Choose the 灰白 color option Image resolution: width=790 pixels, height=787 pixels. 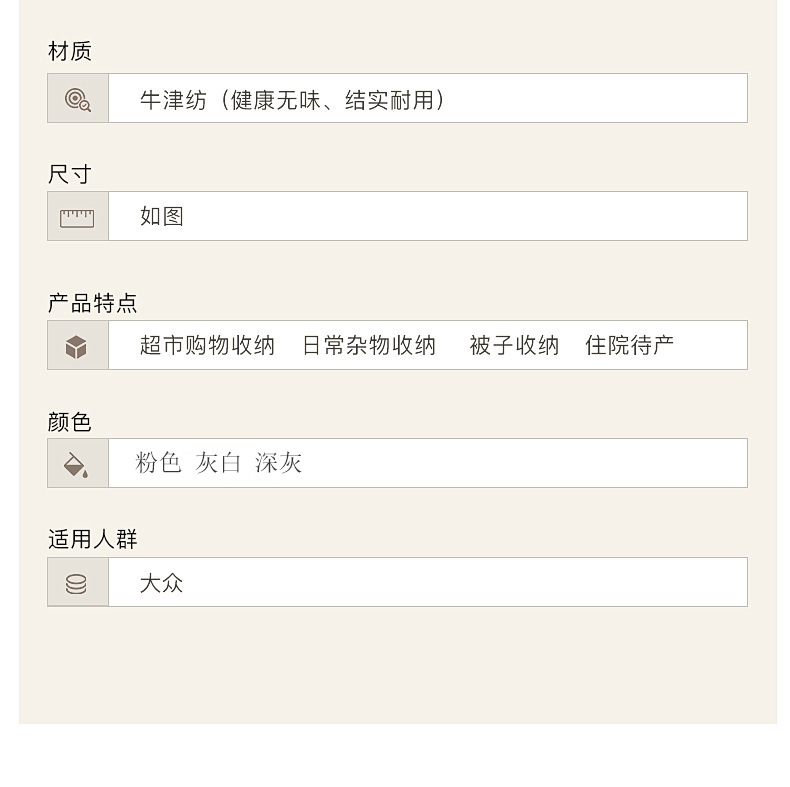point(219,463)
